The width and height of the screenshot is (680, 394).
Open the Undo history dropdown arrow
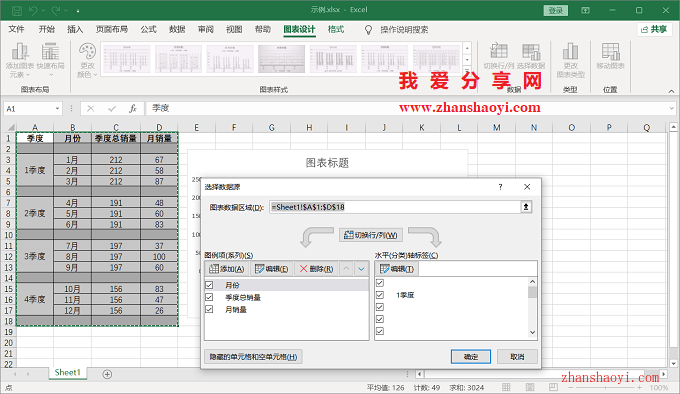click(43, 10)
